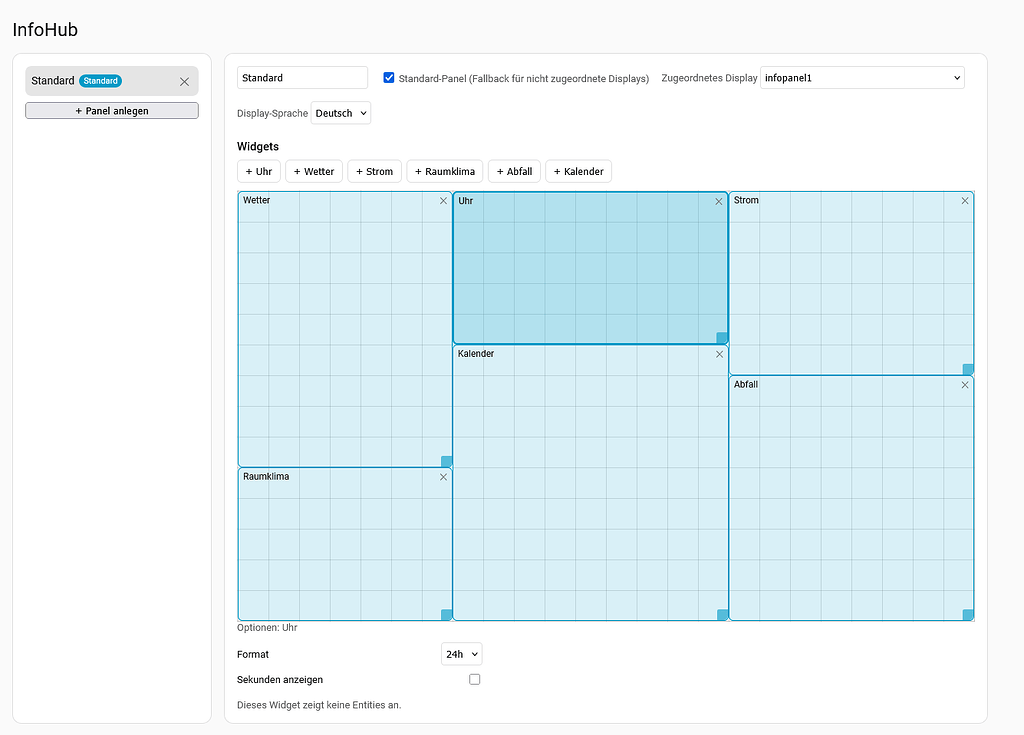Click the InfoHub page title
Viewport: 1024px width, 735px height.
point(45,29)
